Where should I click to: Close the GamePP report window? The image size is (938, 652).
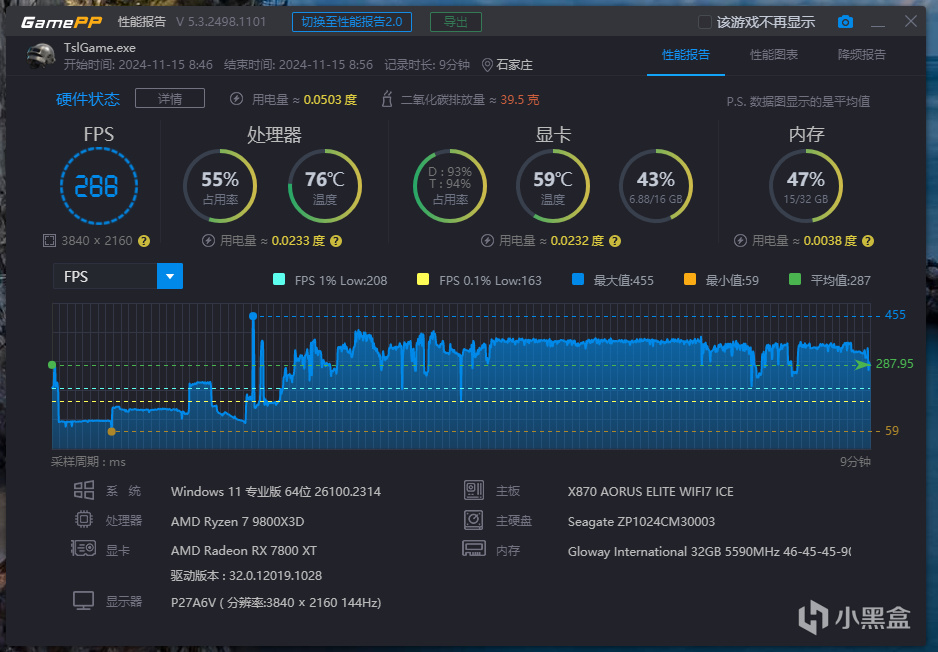[910, 22]
